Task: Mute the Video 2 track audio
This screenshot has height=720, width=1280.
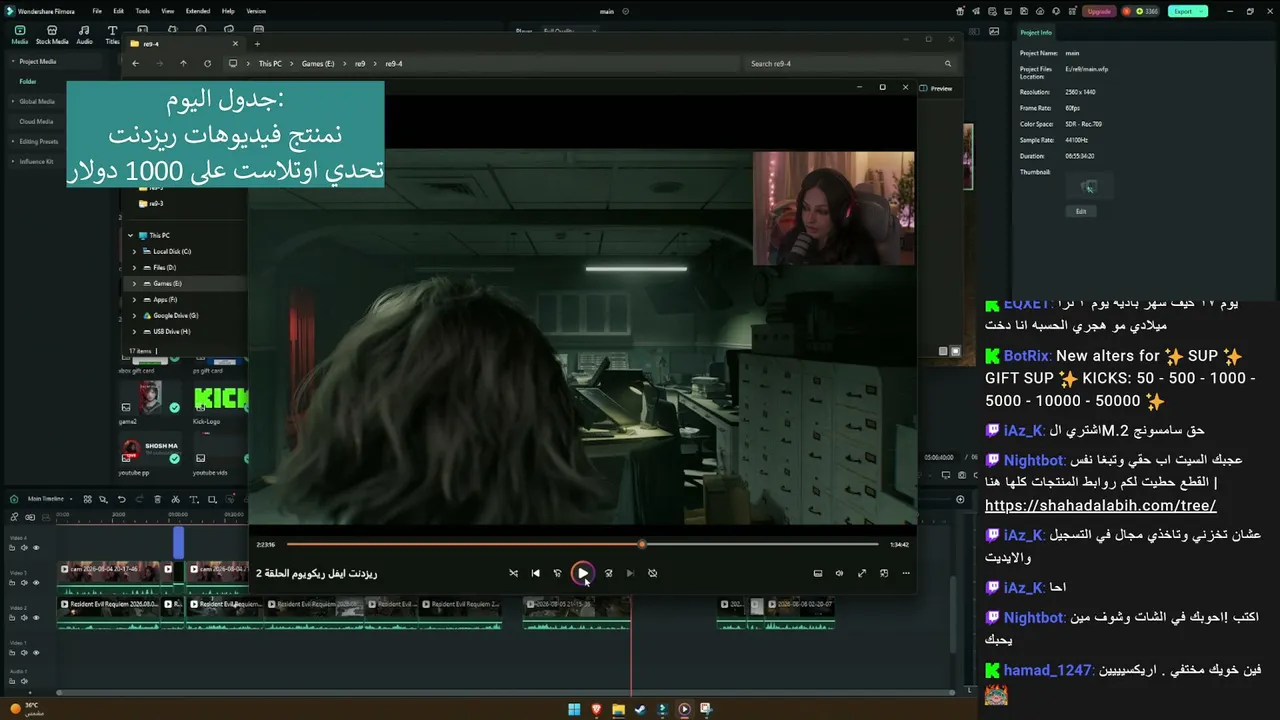Action: pyautogui.click(x=26, y=618)
